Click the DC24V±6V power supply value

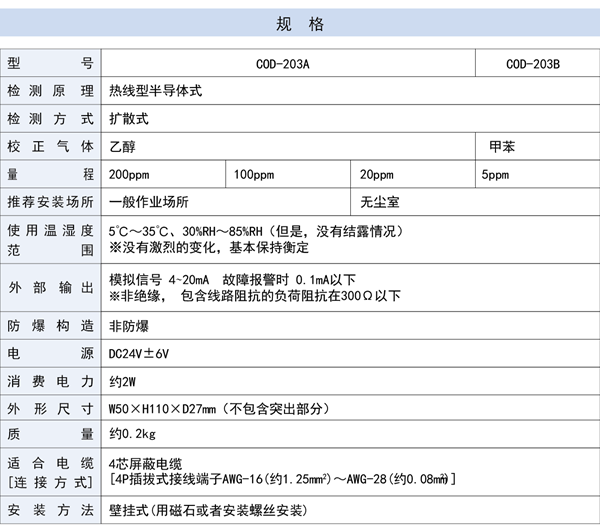click(140, 353)
